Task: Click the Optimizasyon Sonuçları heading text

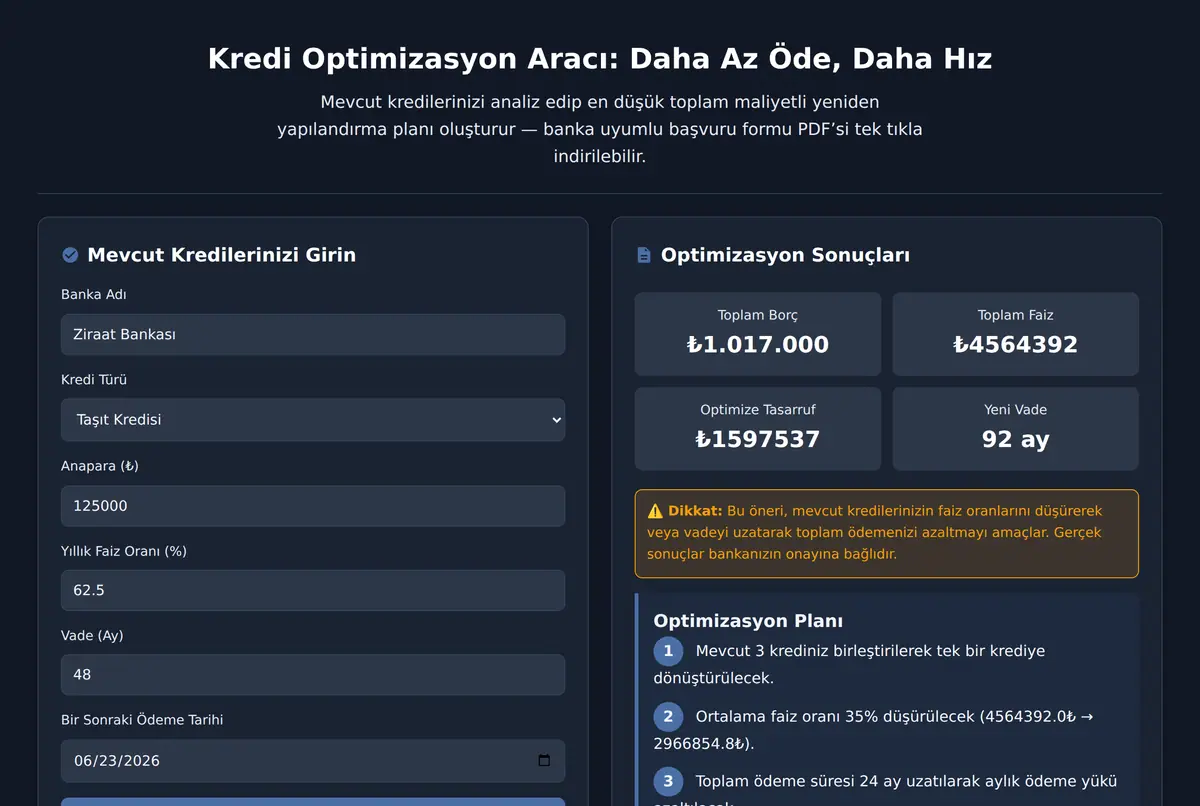Action: tap(785, 255)
